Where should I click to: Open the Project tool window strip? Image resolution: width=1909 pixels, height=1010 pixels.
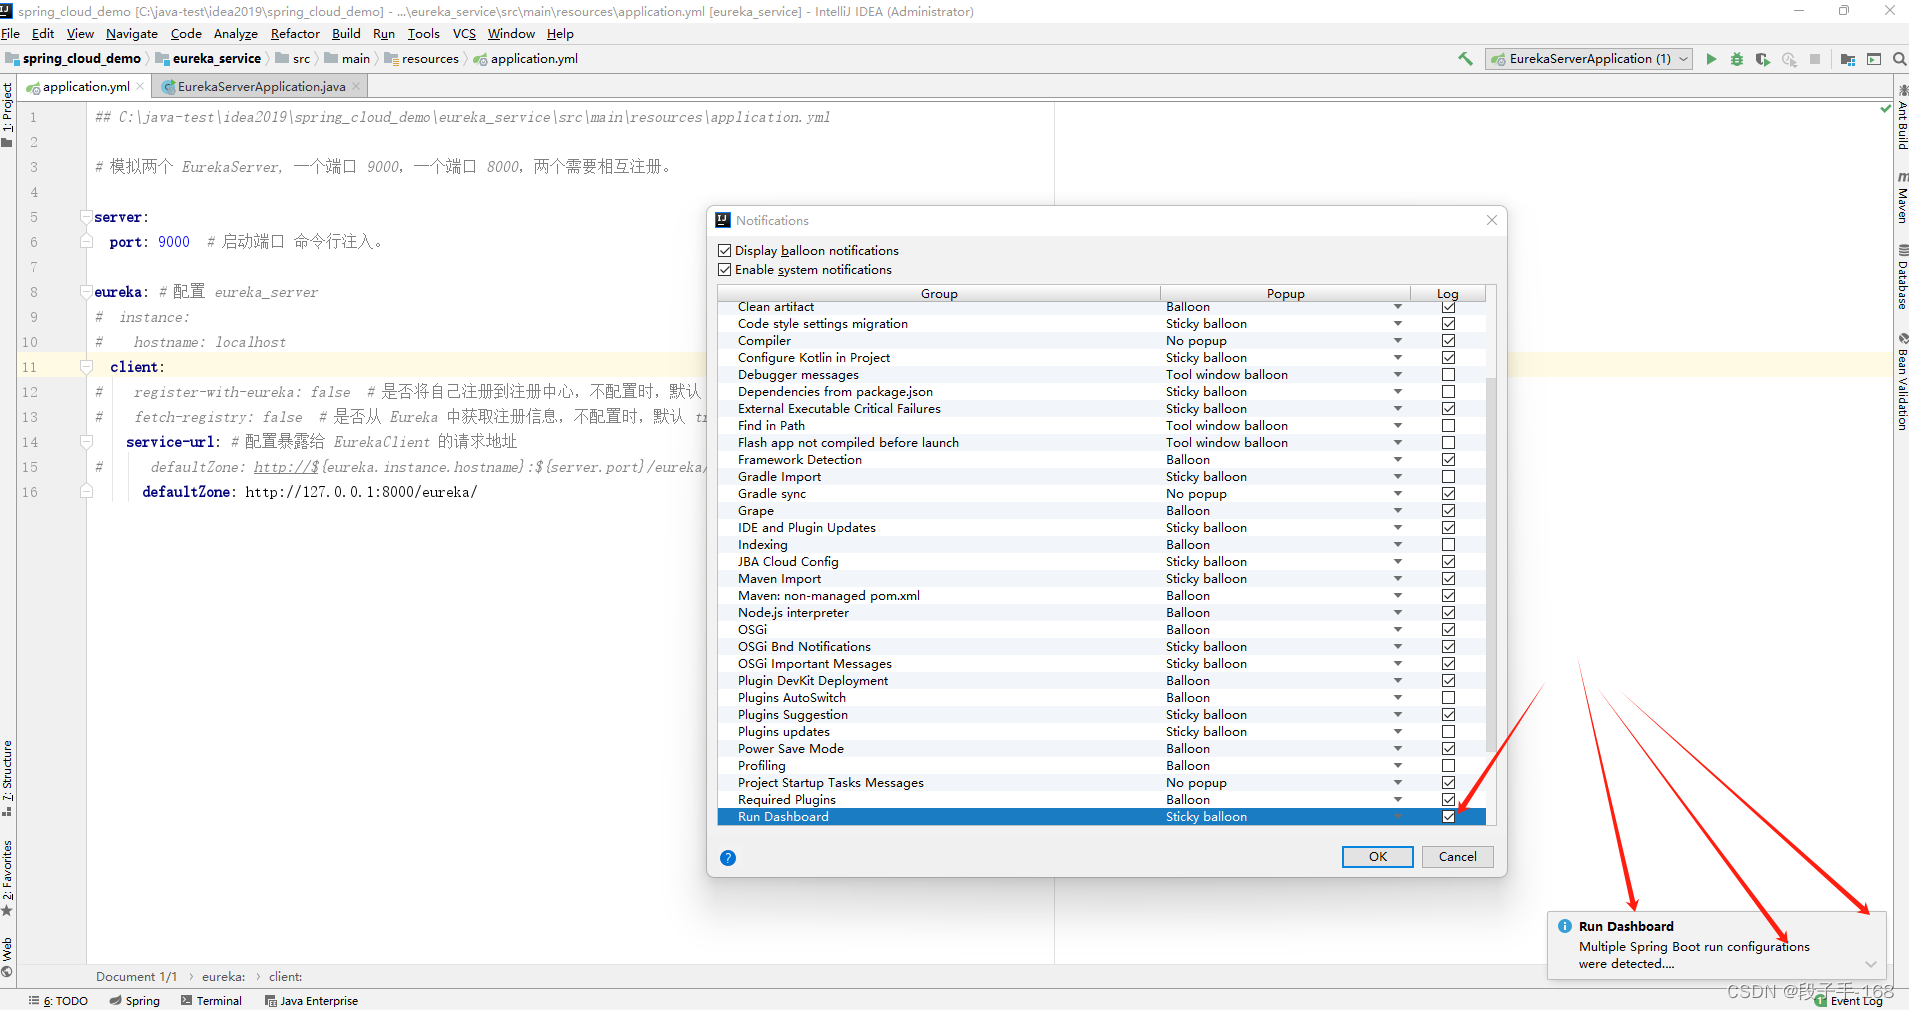pyautogui.click(x=8, y=113)
